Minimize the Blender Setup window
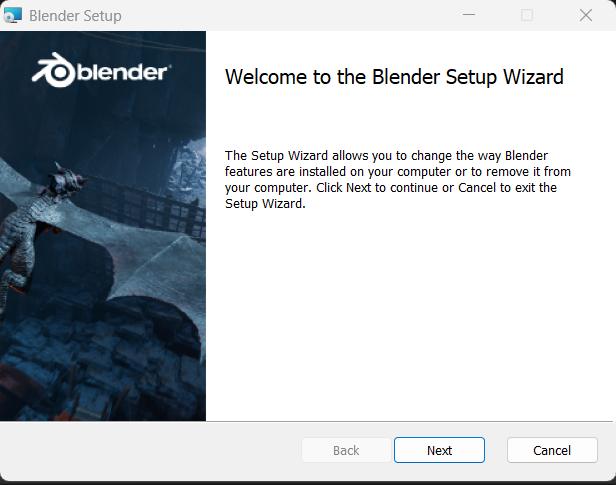Viewport: 616px width, 485px height. pos(468,15)
